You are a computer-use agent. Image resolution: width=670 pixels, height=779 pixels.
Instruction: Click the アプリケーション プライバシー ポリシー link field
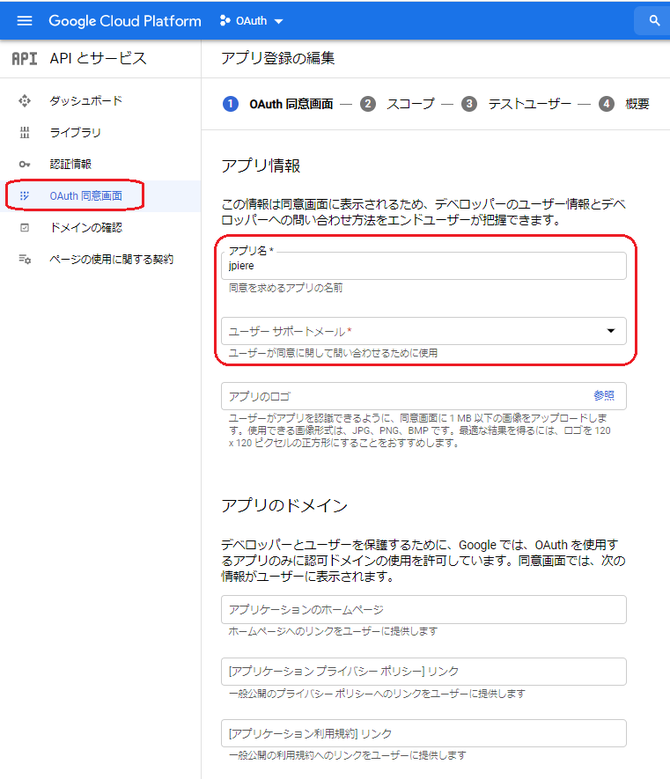point(424,672)
